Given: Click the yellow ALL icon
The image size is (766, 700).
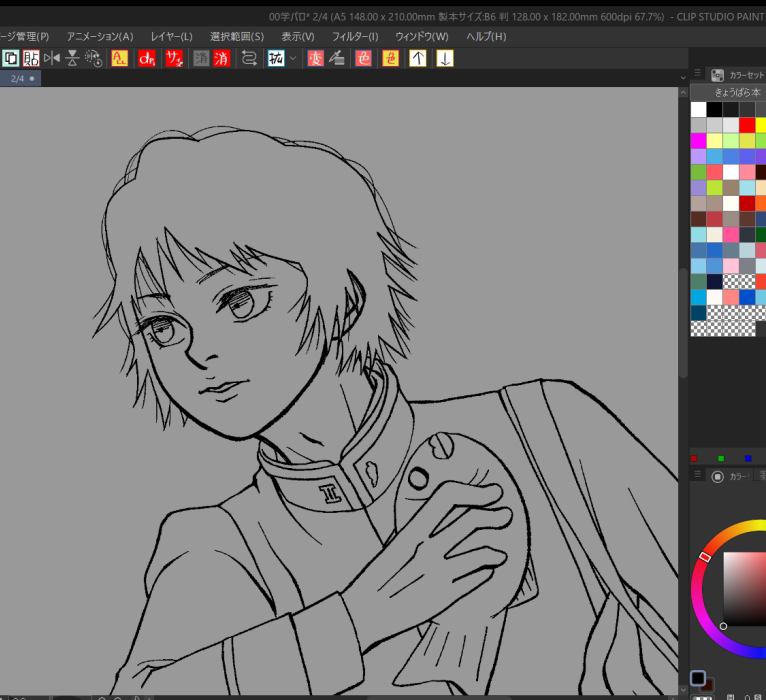Looking at the screenshot, I should (x=120, y=59).
